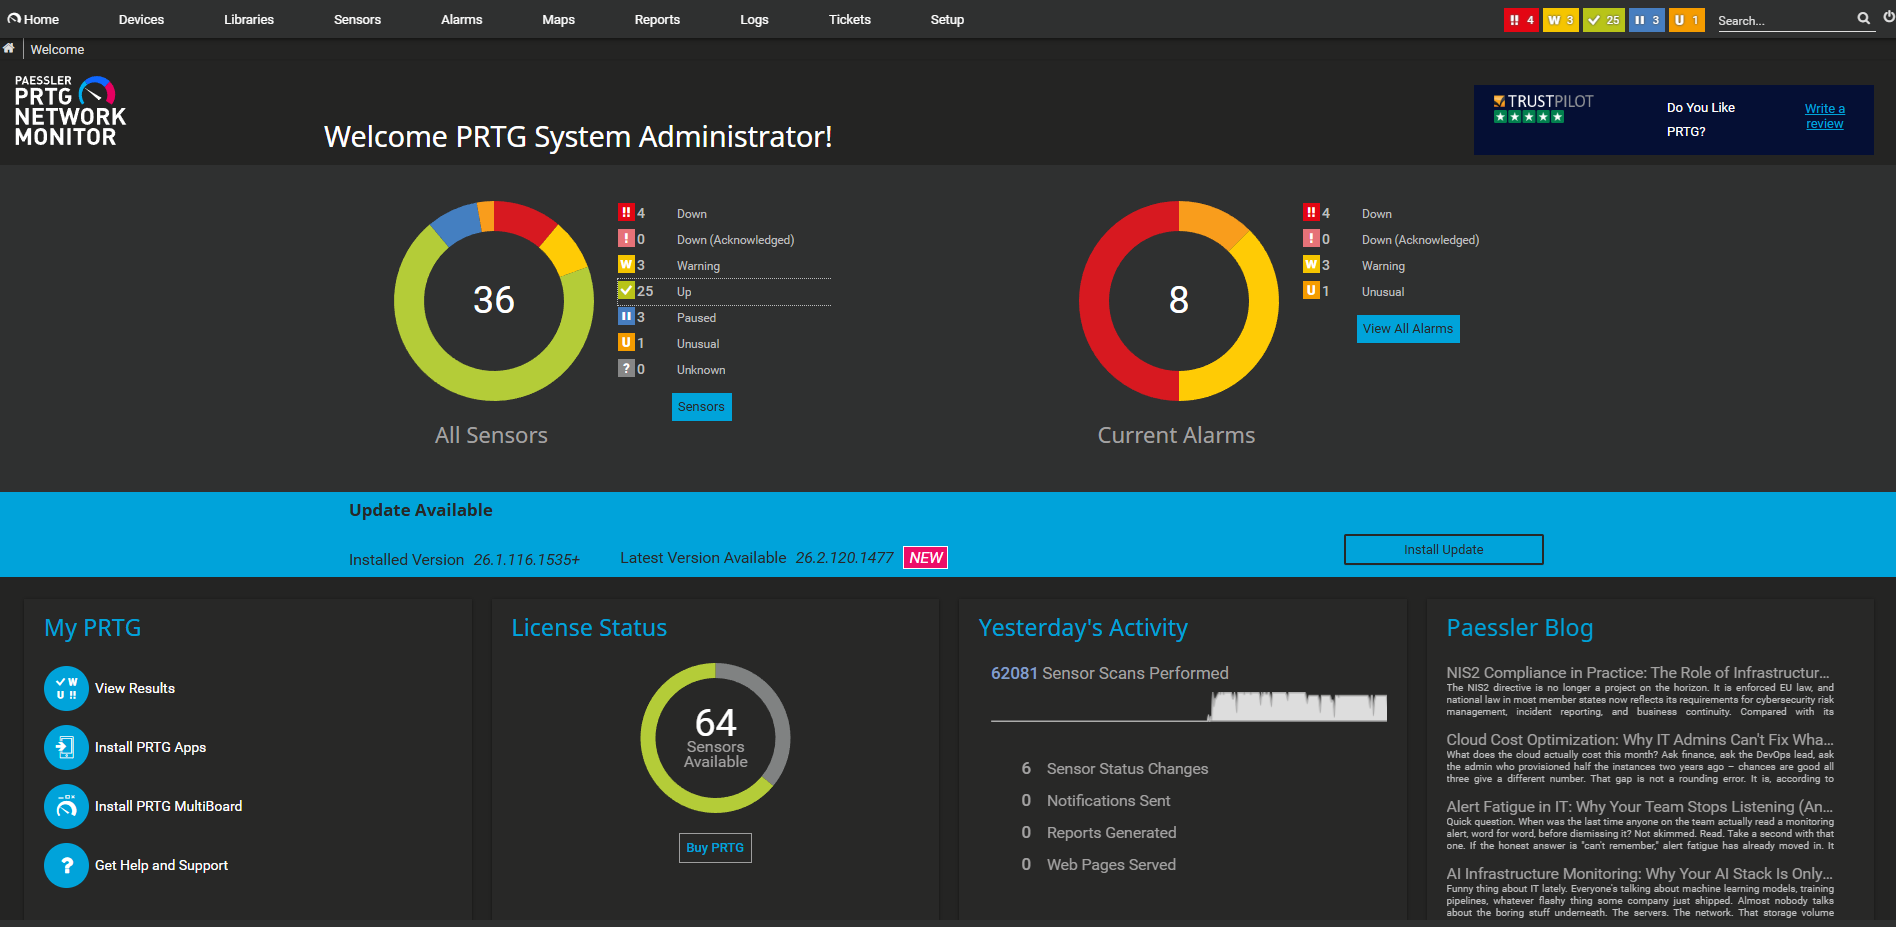
Task: Click the View Results round icon
Action: [66, 688]
